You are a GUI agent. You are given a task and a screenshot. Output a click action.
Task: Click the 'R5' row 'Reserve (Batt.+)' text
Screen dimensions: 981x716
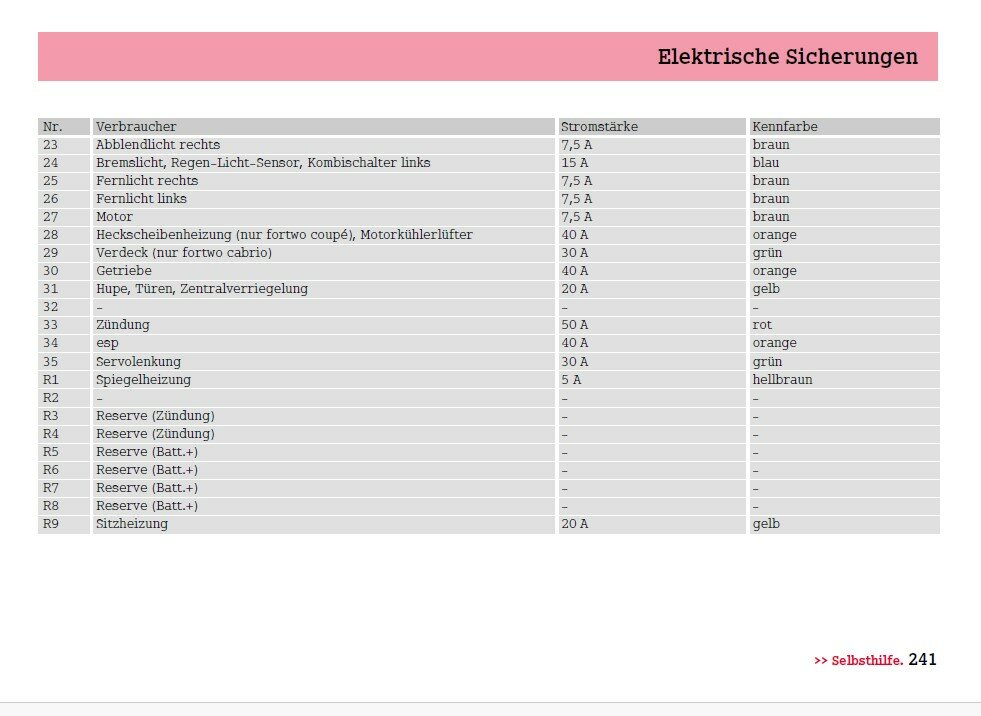(x=146, y=452)
